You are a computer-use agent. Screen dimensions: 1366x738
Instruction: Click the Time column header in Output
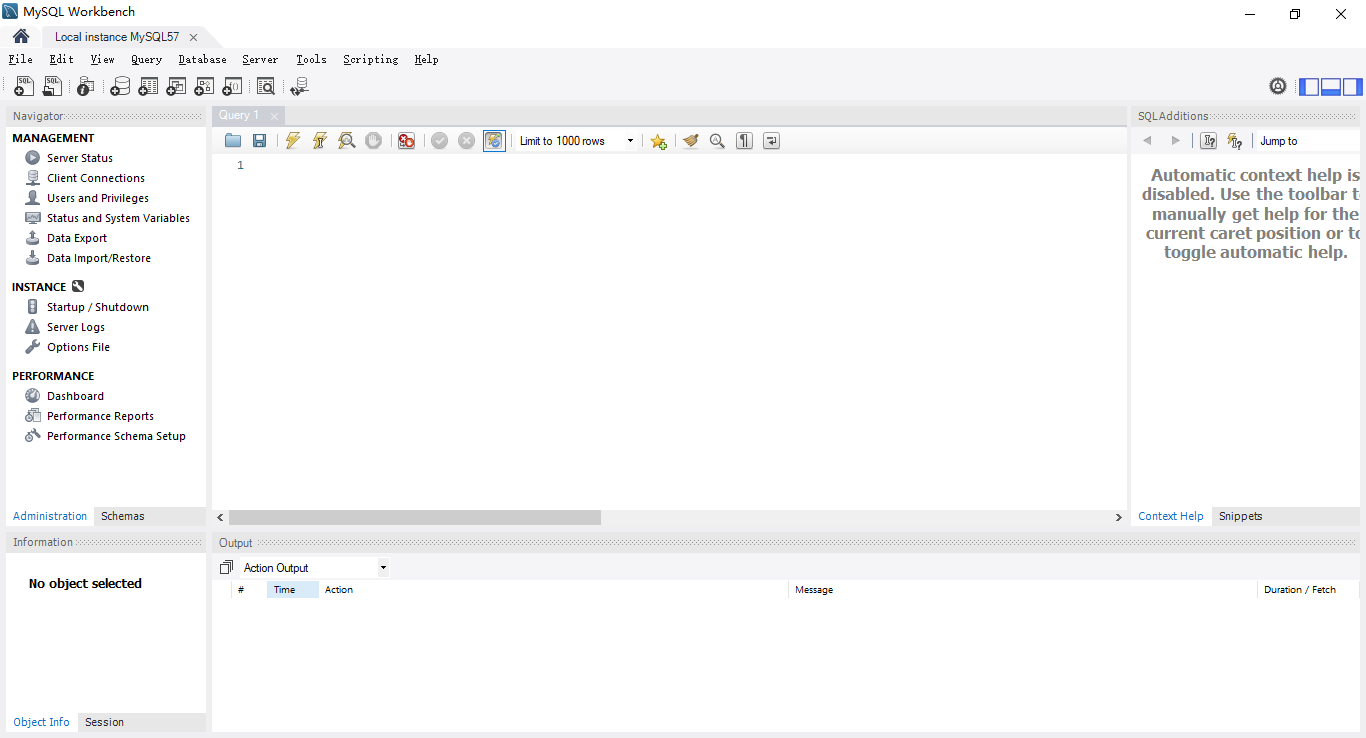[x=292, y=590]
